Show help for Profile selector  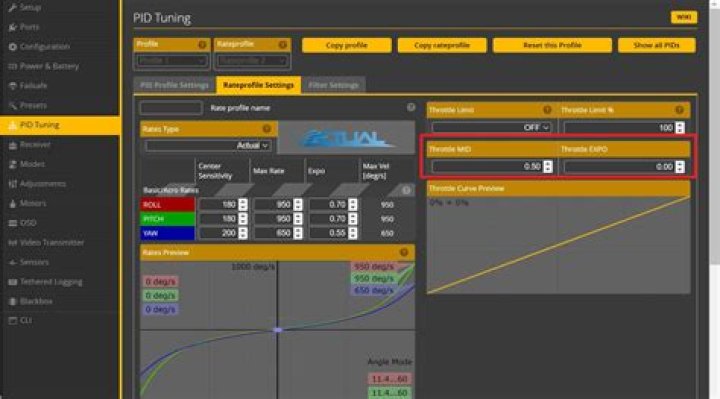(x=202, y=45)
